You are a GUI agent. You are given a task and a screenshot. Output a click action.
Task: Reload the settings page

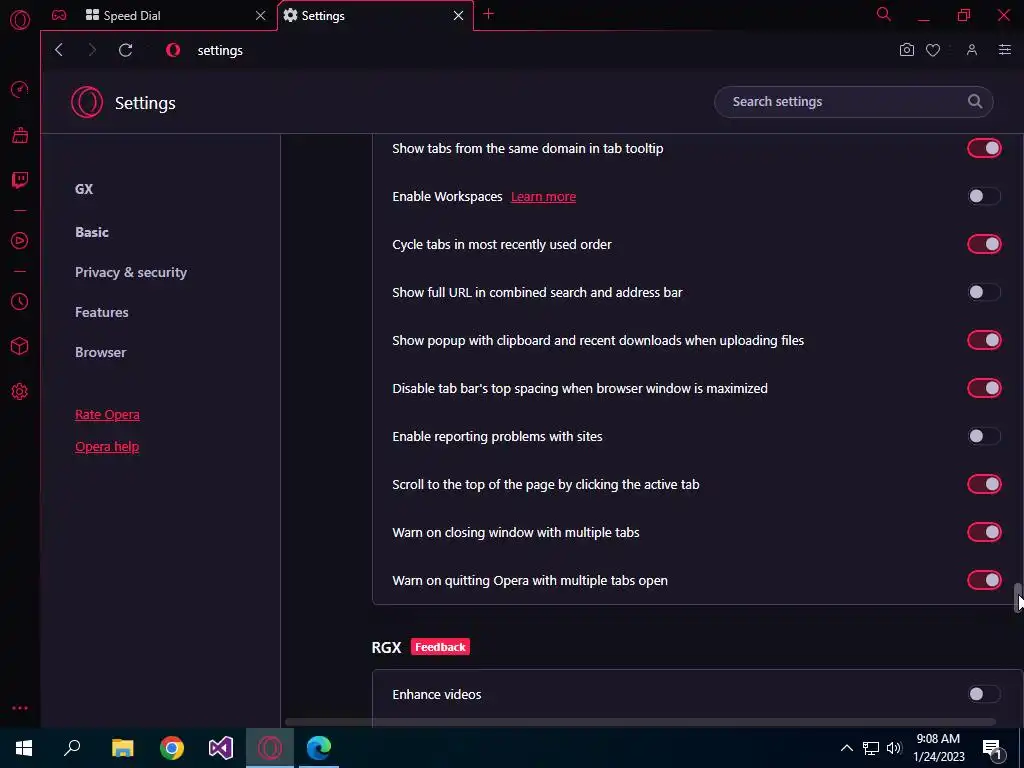pos(125,50)
